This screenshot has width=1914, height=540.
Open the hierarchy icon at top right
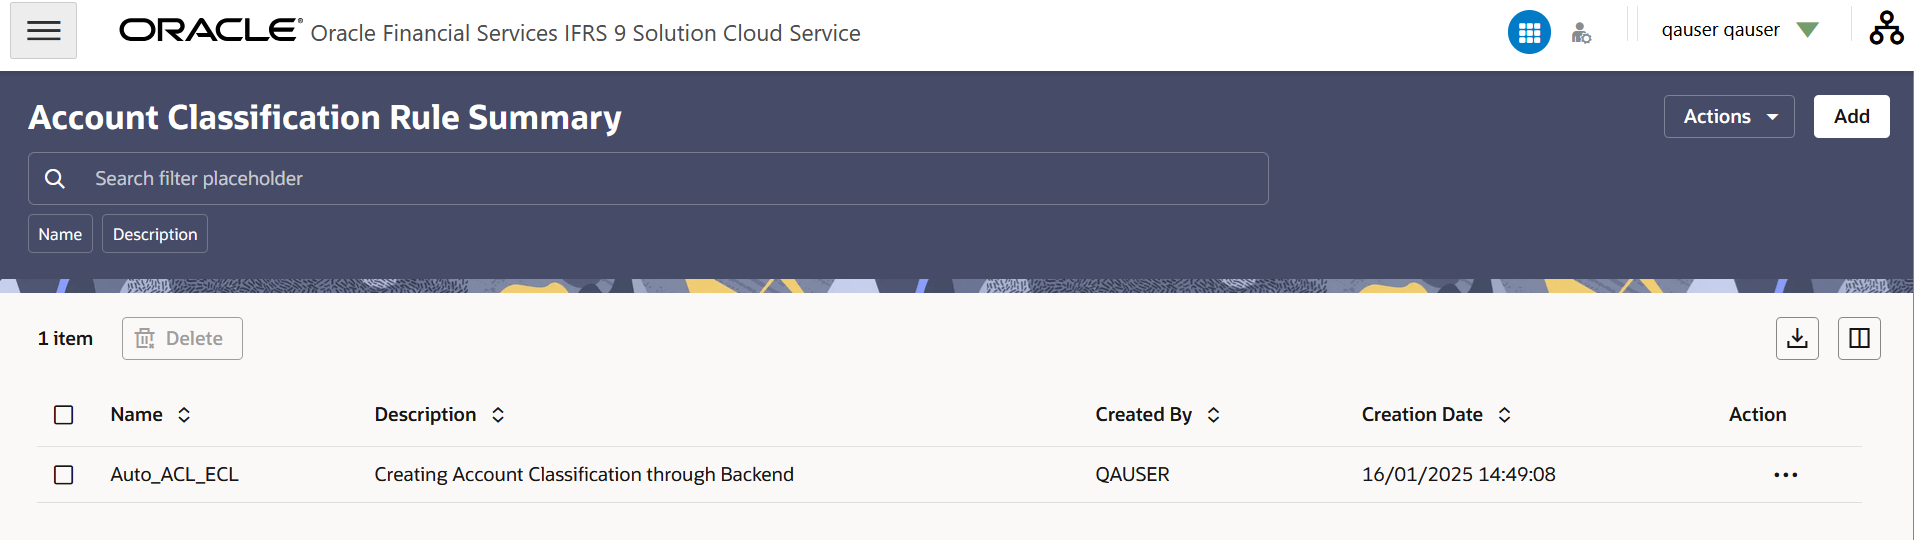[x=1886, y=28]
